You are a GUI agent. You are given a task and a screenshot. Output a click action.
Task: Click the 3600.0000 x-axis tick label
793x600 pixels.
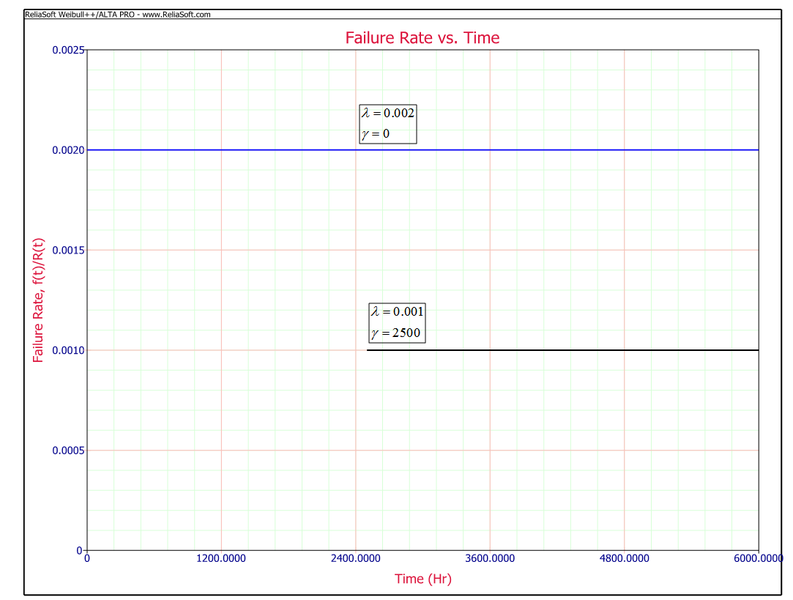point(489,560)
